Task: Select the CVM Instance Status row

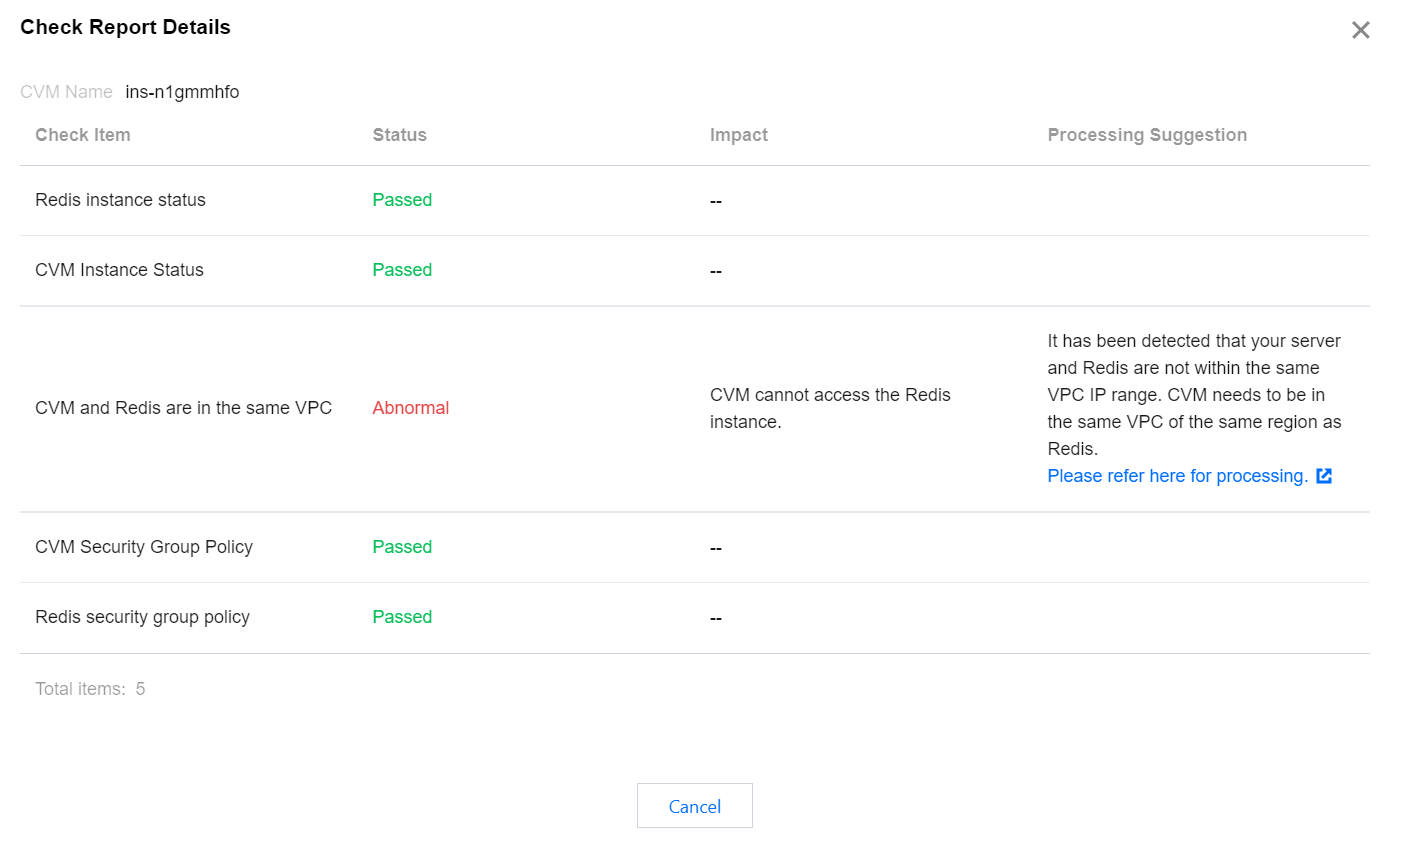Action: pyautogui.click(x=119, y=270)
